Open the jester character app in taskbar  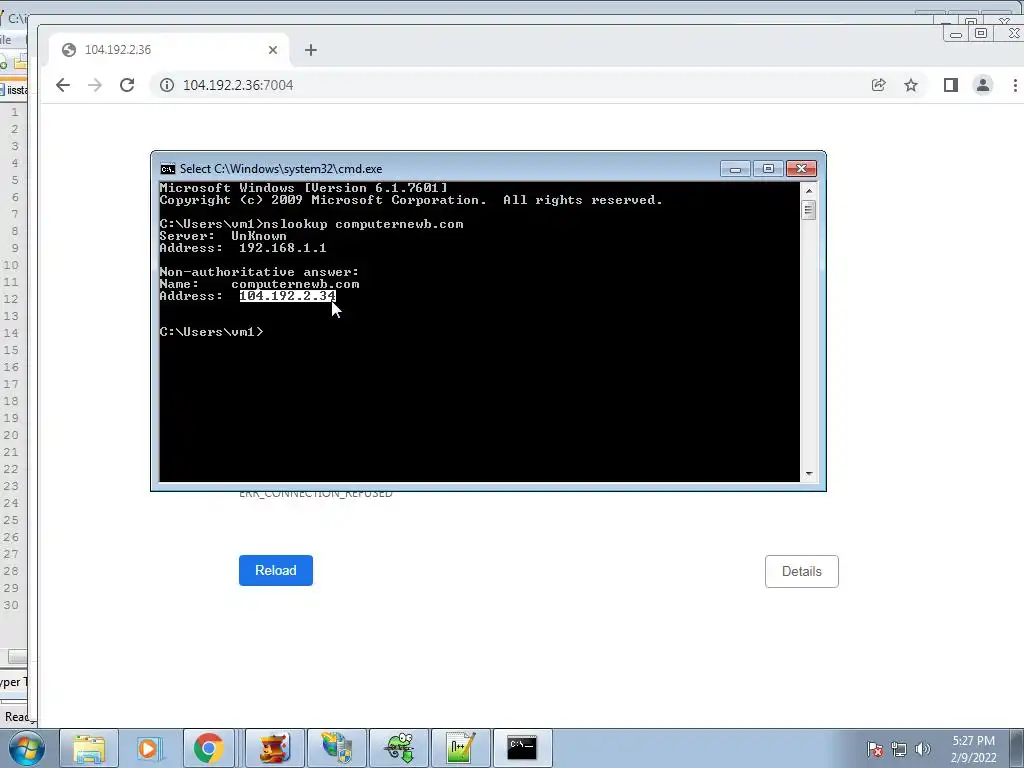click(275, 748)
